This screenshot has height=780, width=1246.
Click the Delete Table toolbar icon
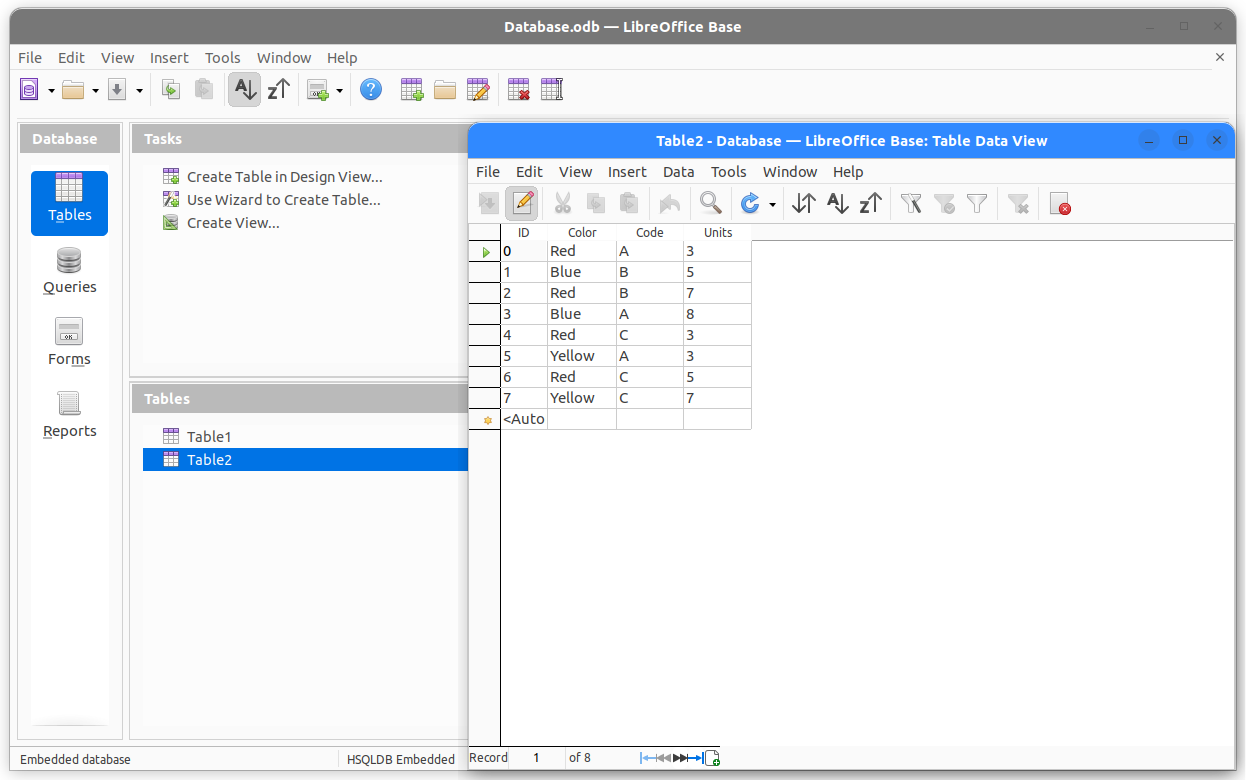pos(518,90)
